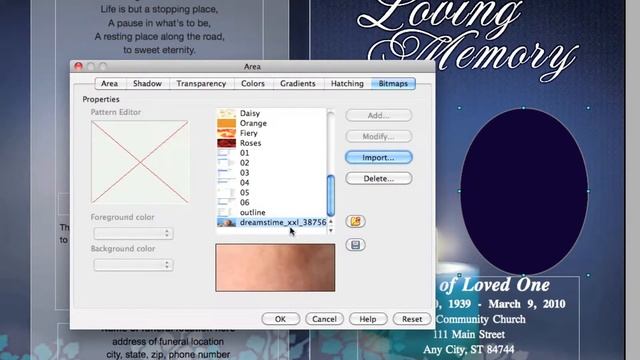Select the Hatching tab
Image resolution: width=640 pixels, height=360 pixels.
pyautogui.click(x=347, y=84)
